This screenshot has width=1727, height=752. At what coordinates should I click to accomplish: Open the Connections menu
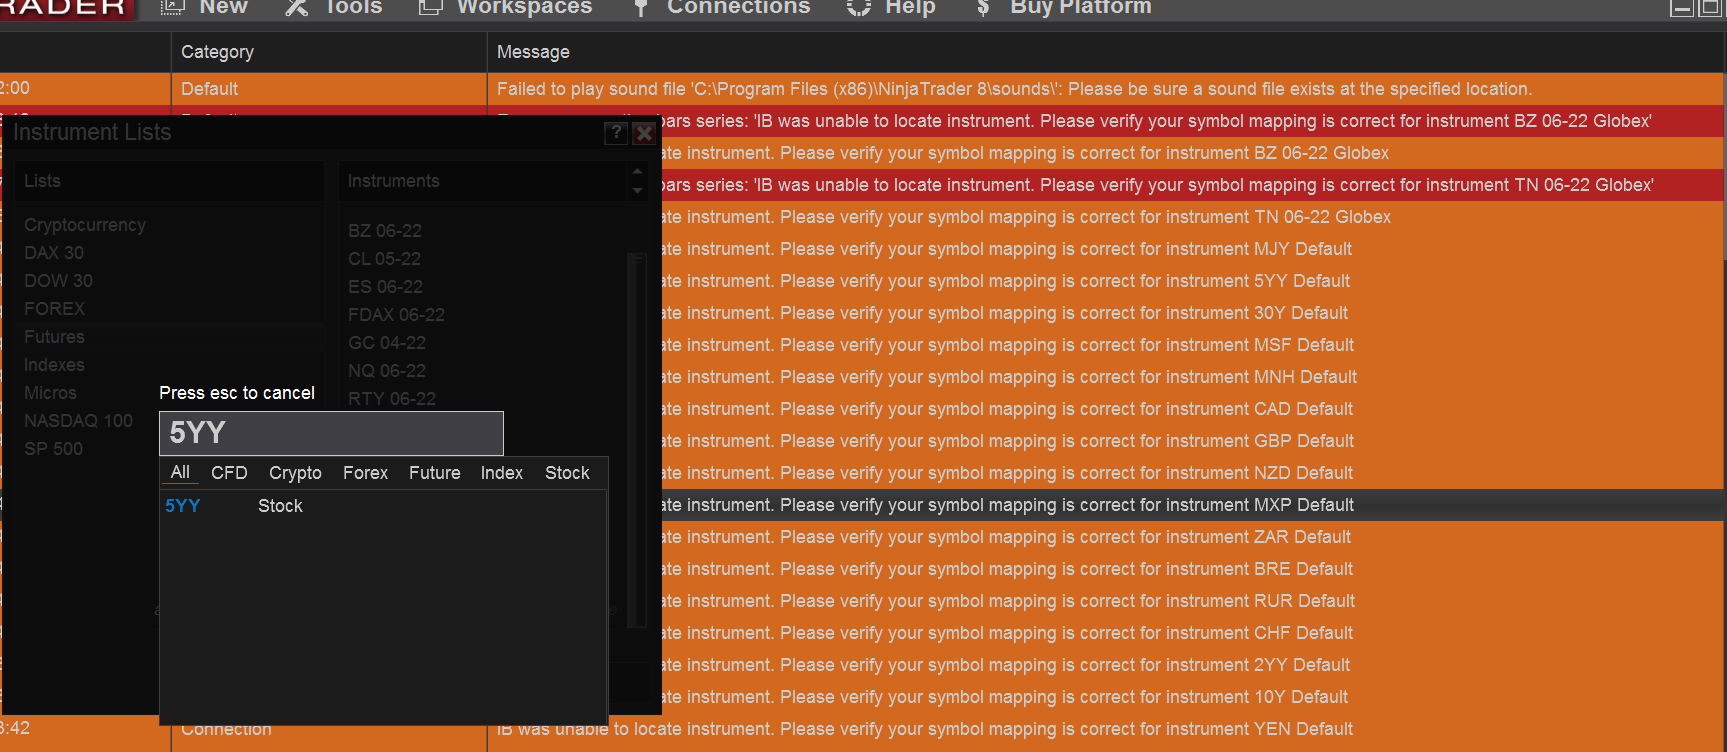(738, 7)
